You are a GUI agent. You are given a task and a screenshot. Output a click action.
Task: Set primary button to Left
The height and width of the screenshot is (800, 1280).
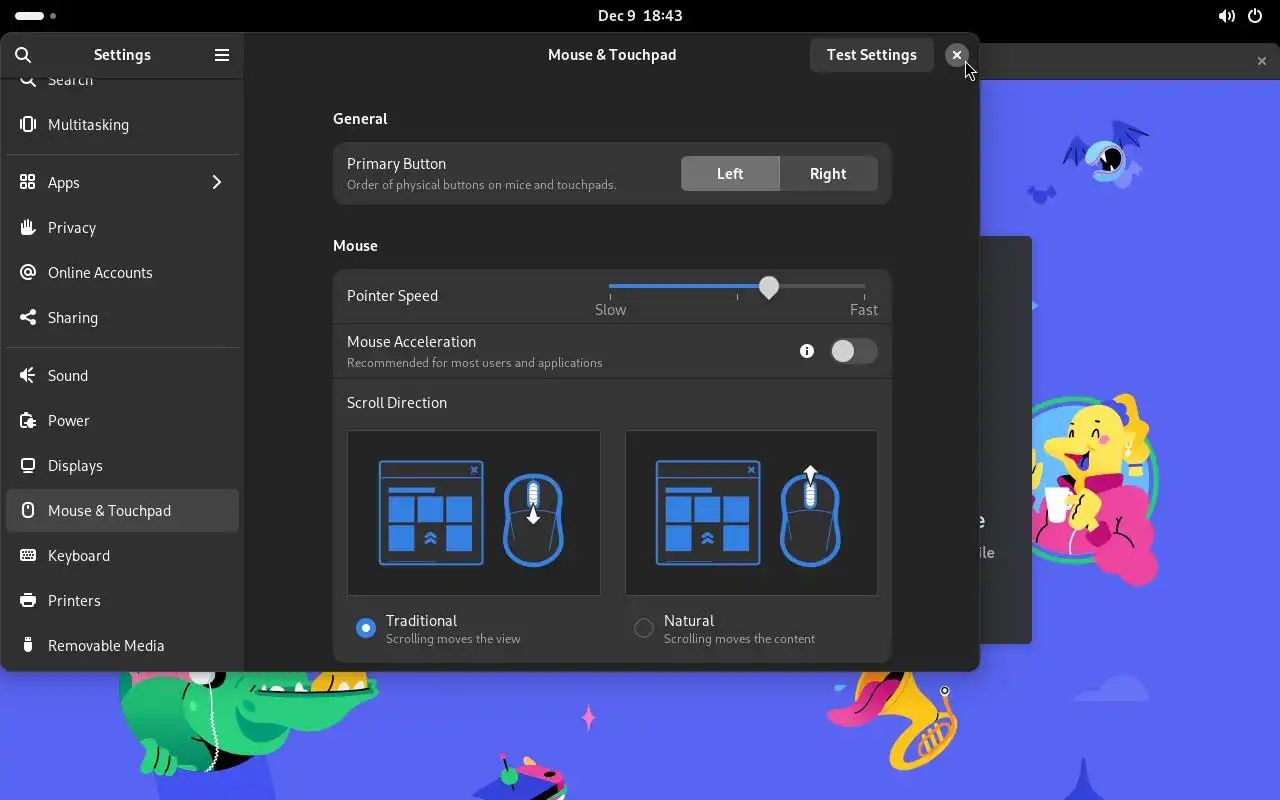coord(730,174)
